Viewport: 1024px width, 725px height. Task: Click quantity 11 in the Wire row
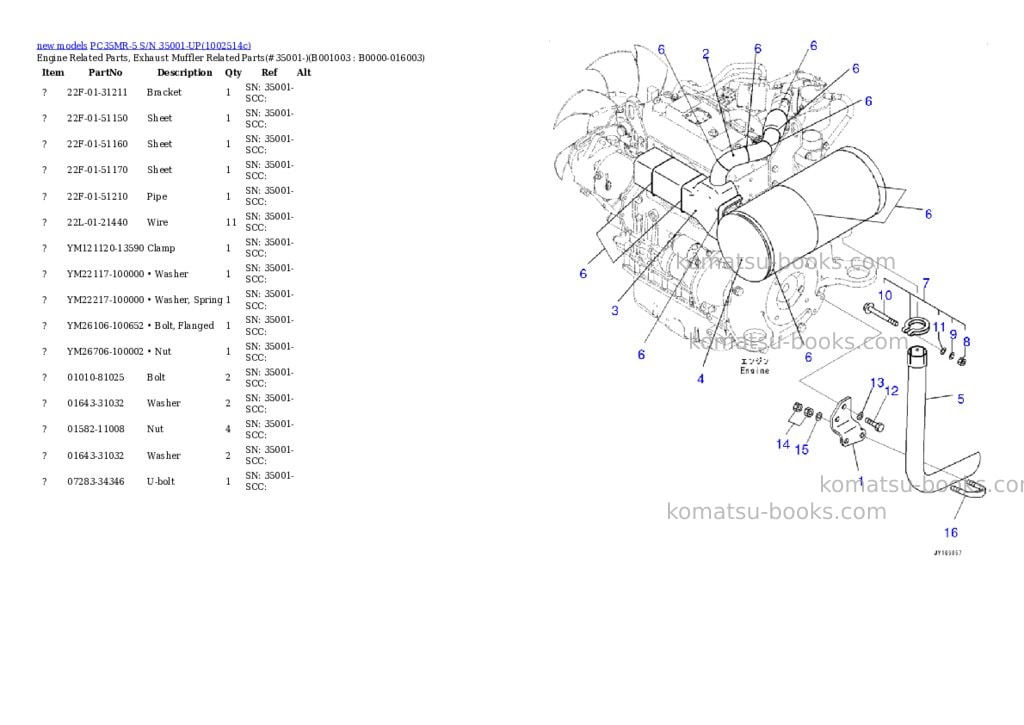click(231, 223)
